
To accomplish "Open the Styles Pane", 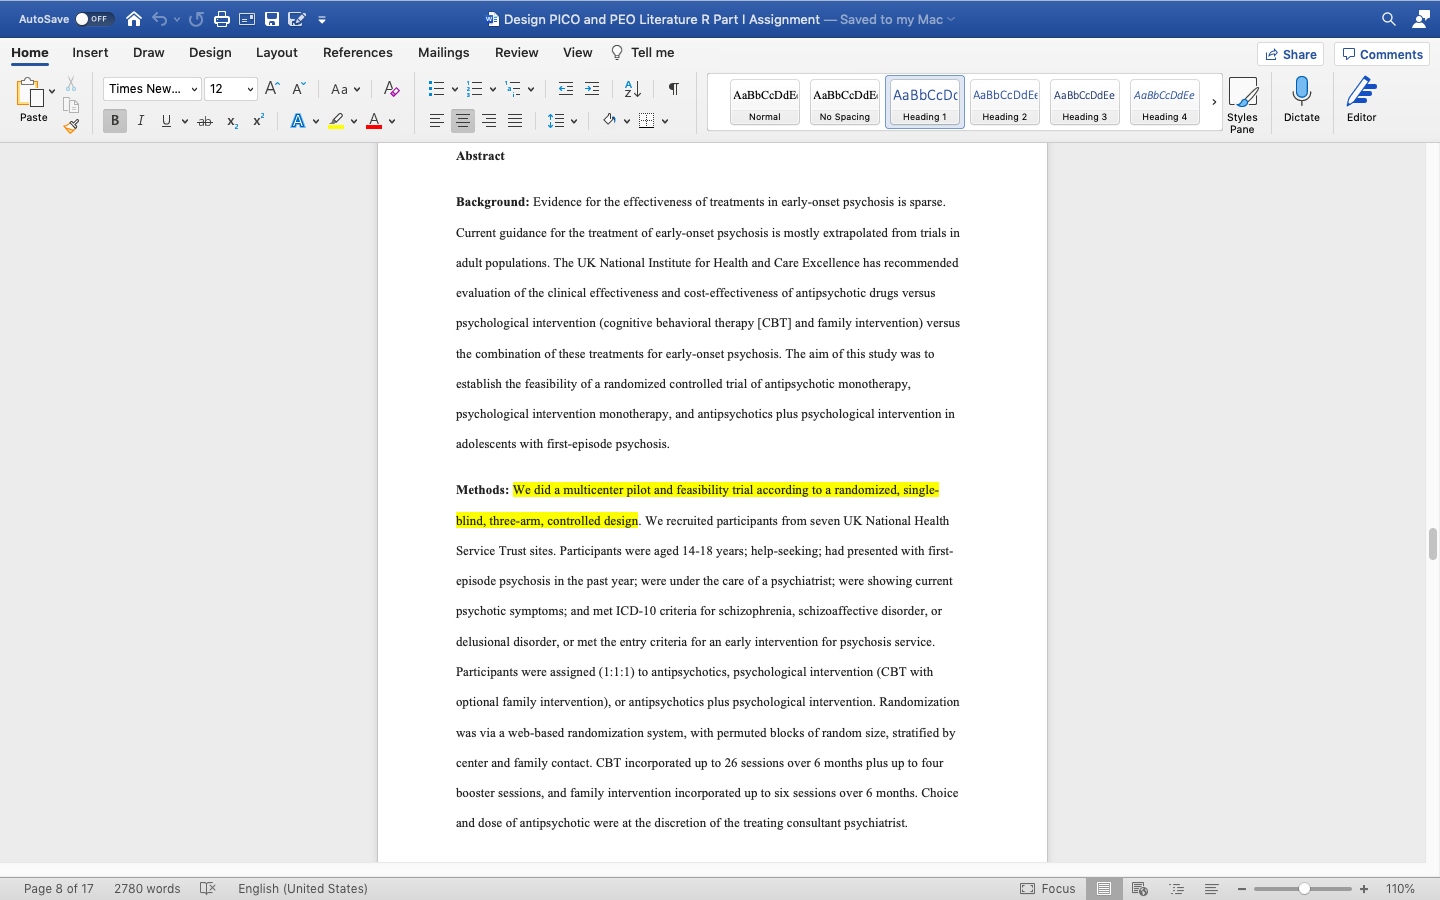I will click(x=1242, y=104).
